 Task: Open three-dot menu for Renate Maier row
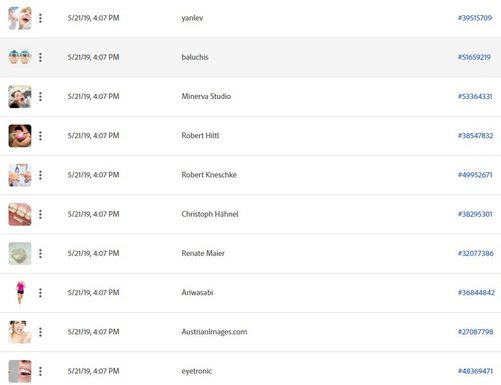40,253
